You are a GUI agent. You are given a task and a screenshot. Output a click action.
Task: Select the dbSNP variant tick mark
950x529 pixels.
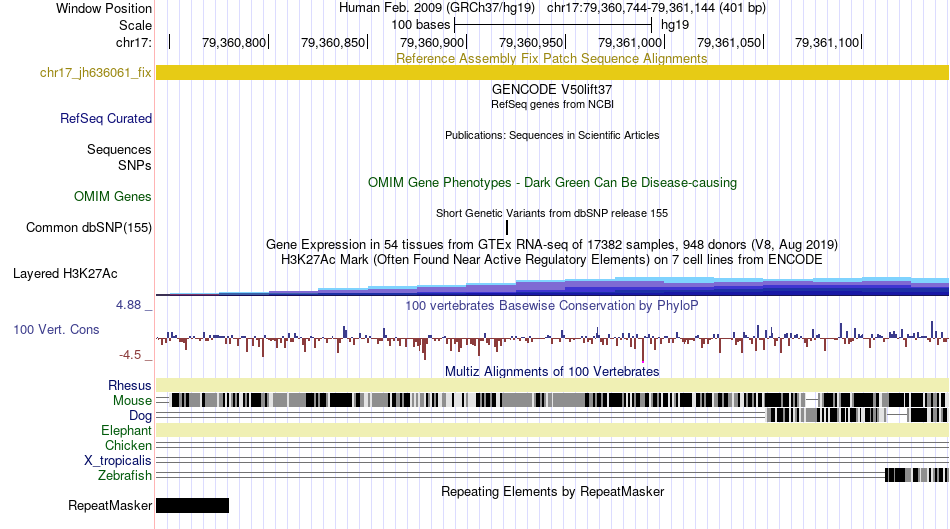click(x=507, y=228)
